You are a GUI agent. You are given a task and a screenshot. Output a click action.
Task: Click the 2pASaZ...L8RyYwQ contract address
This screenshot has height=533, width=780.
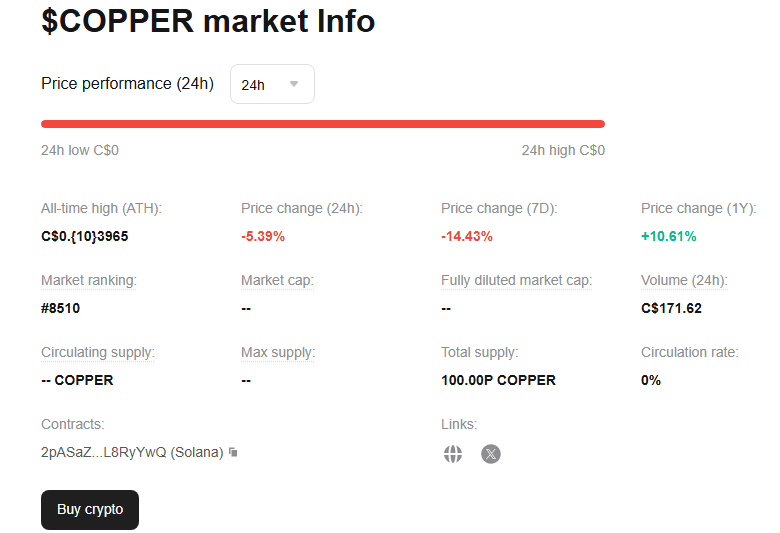coord(132,452)
